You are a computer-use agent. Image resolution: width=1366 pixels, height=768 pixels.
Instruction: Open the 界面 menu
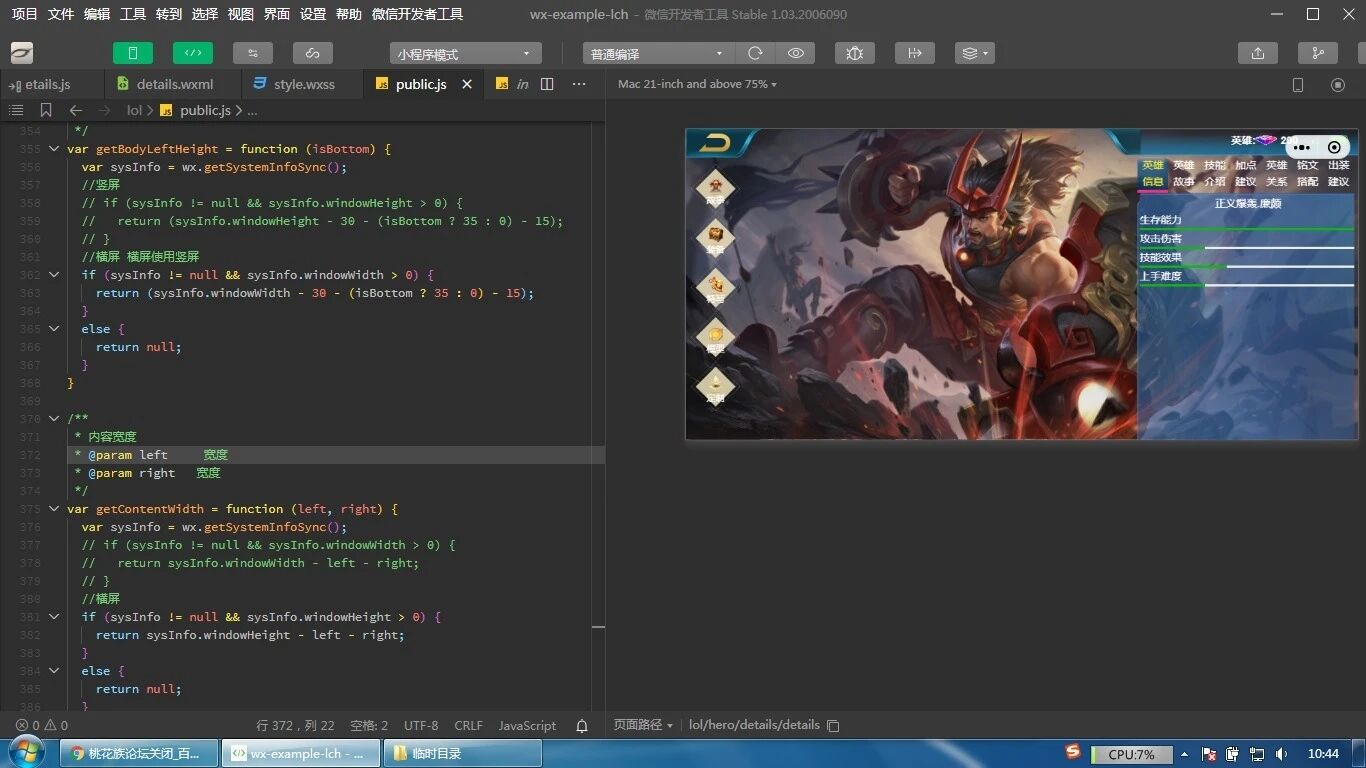click(x=277, y=14)
